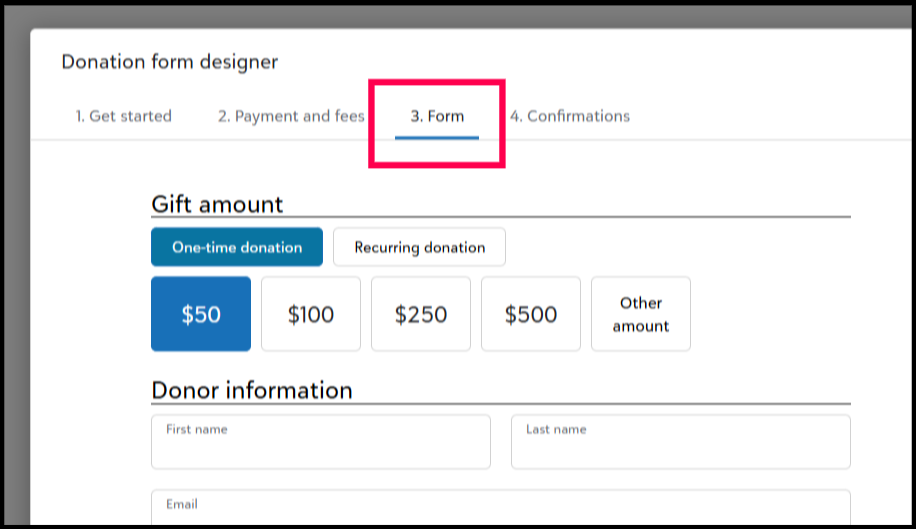Click the Donation form designer title
This screenshot has width=916, height=529.
170,62
